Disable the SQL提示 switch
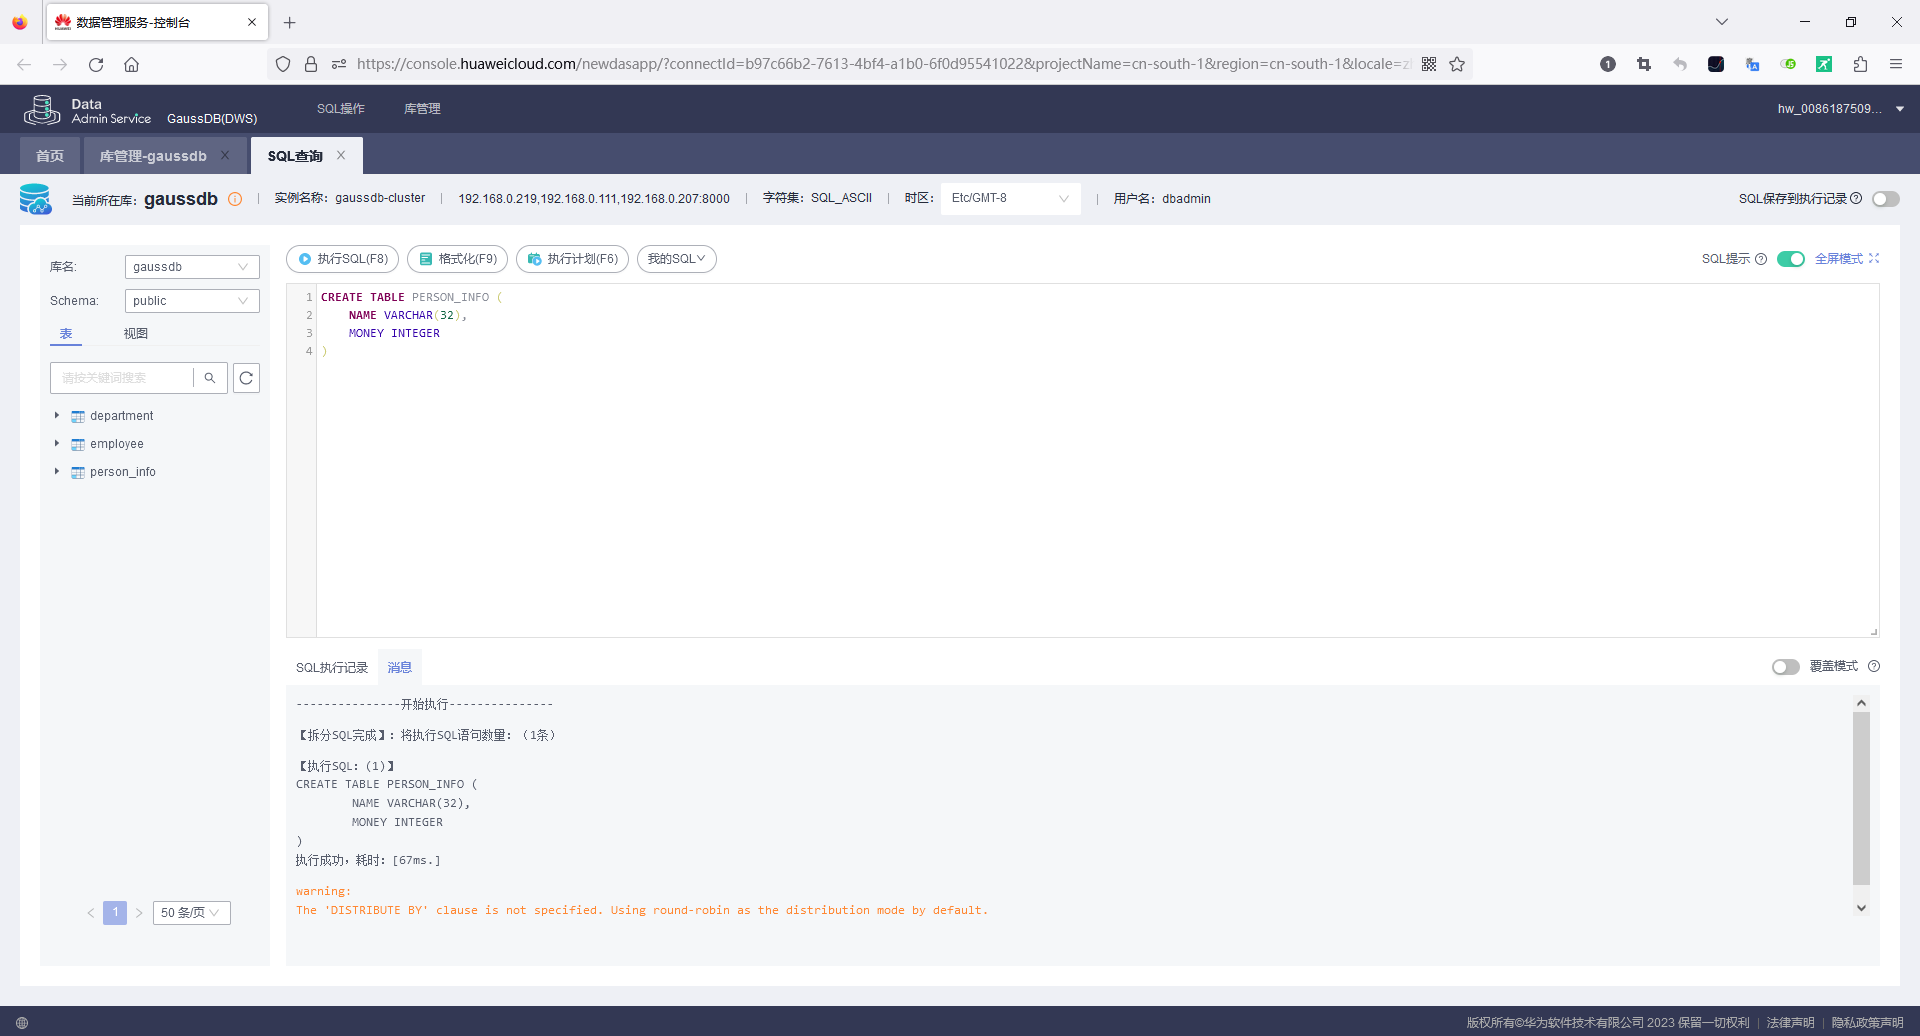 (1791, 259)
